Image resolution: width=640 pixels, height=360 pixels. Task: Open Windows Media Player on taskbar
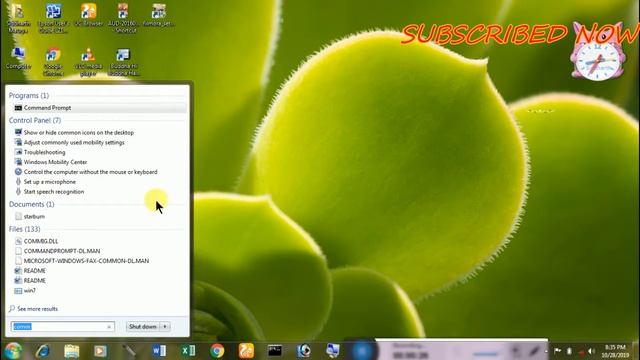(x=100, y=351)
